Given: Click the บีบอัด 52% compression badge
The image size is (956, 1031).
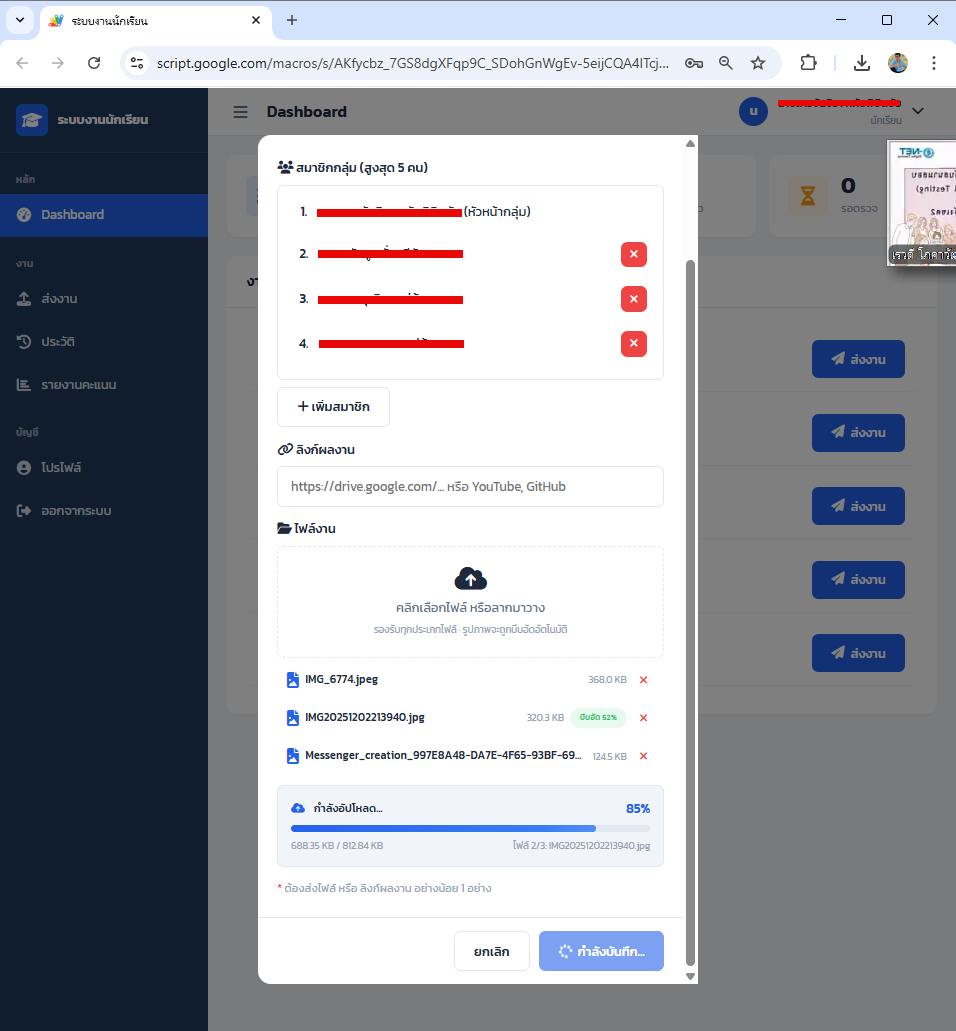Looking at the screenshot, I should point(598,717).
